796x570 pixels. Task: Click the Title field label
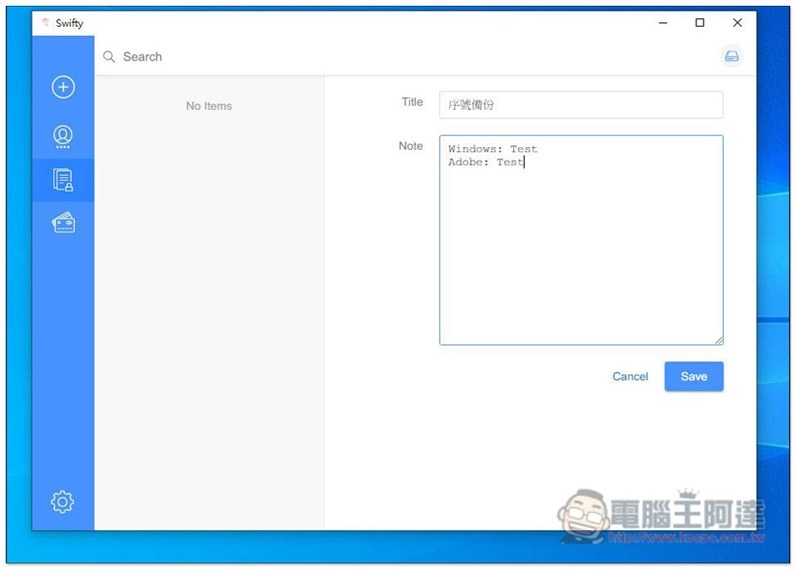tap(412, 102)
